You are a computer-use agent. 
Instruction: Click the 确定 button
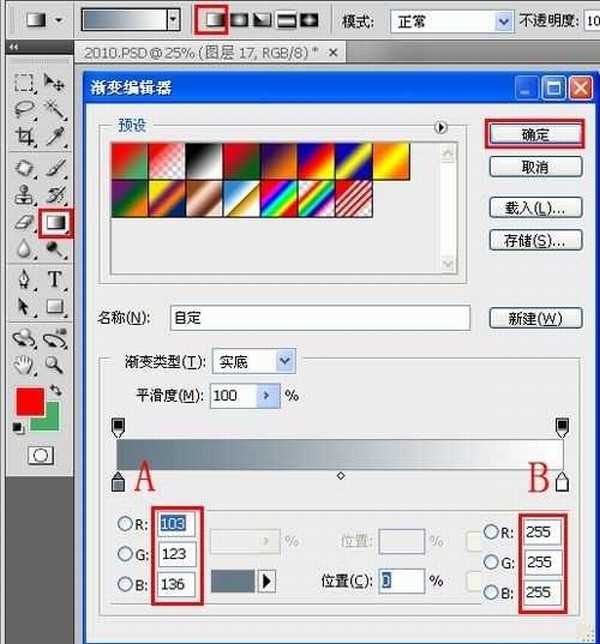[x=535, y=133]
